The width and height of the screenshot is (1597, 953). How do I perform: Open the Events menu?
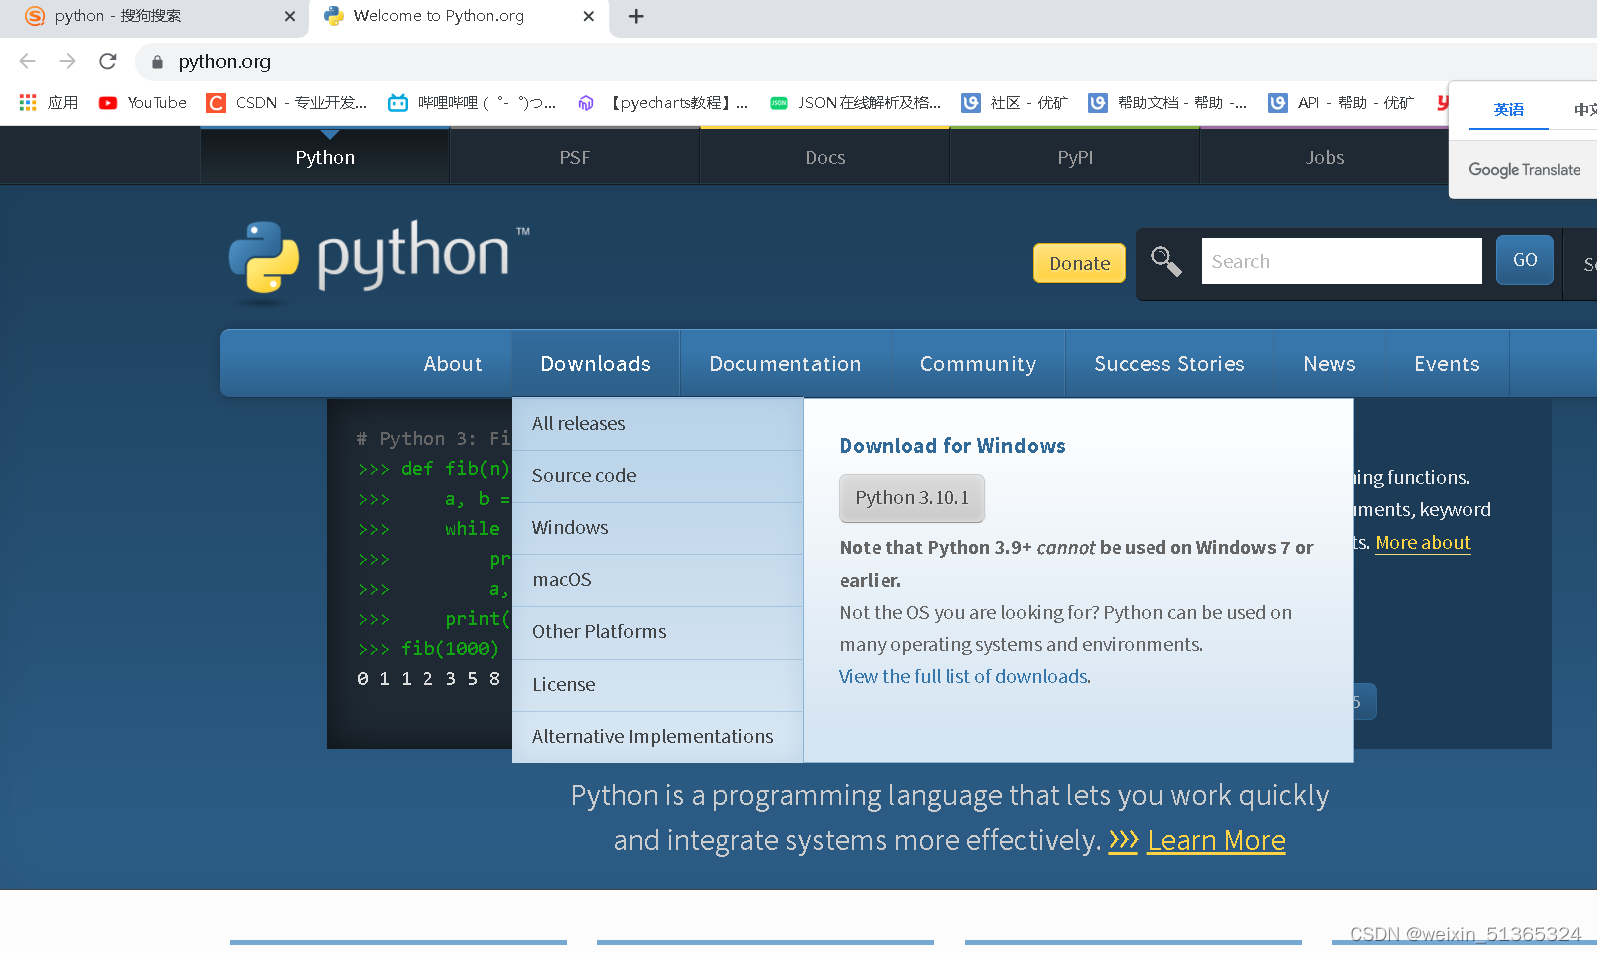point(1446,364)
